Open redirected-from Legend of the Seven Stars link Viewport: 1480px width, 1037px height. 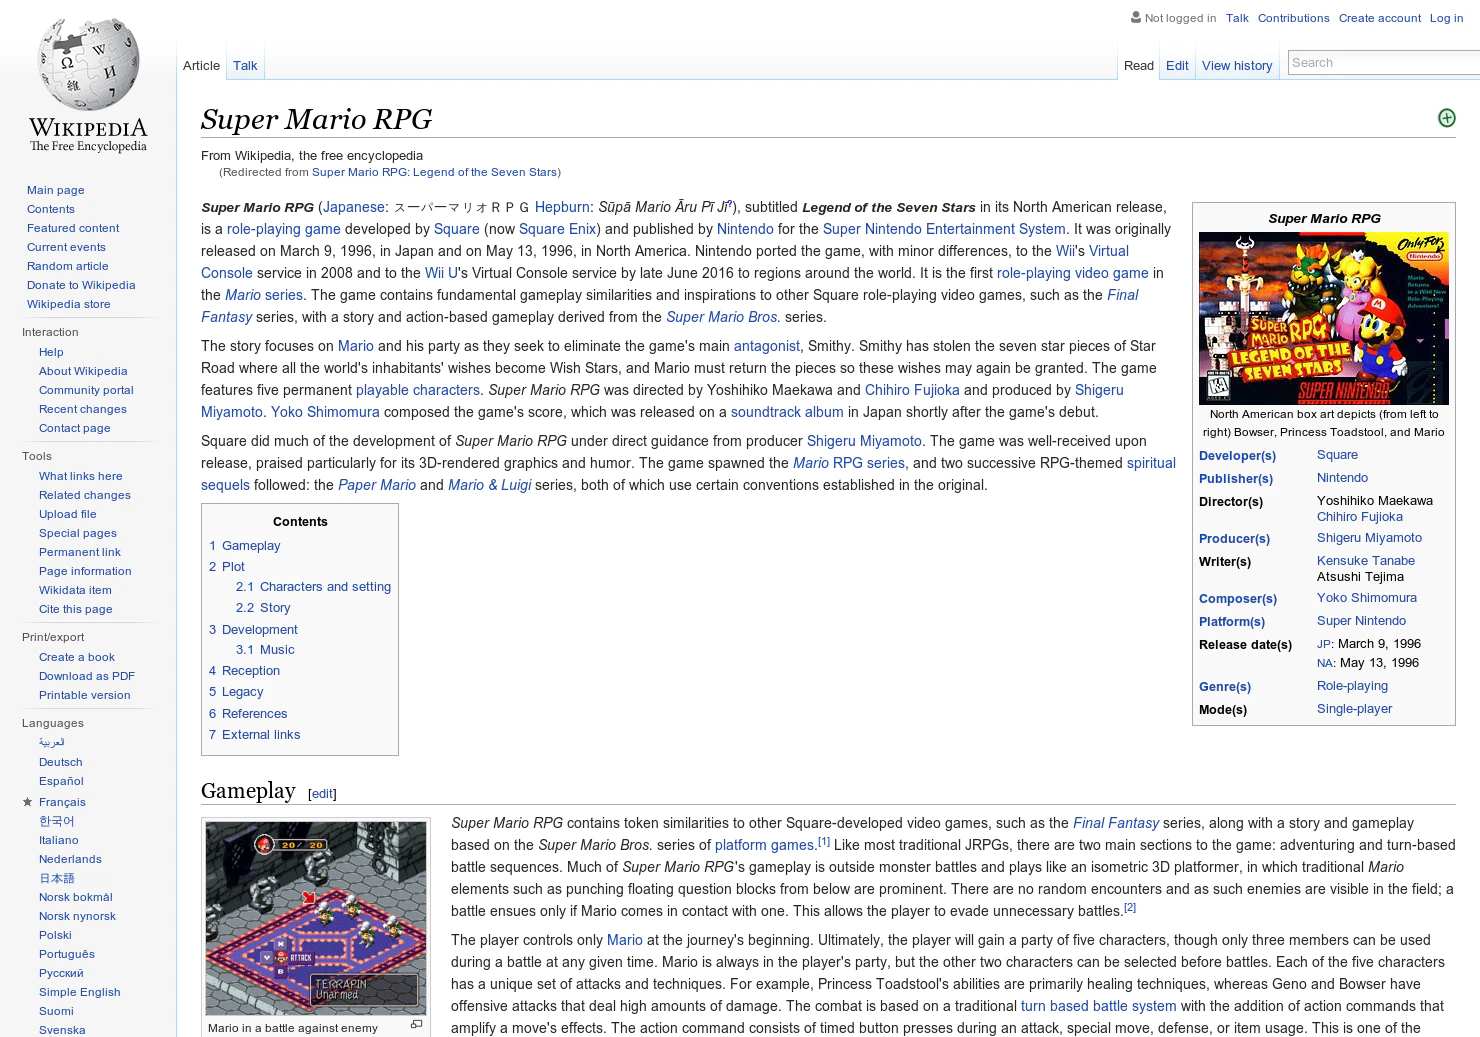[x=434, y=172]
